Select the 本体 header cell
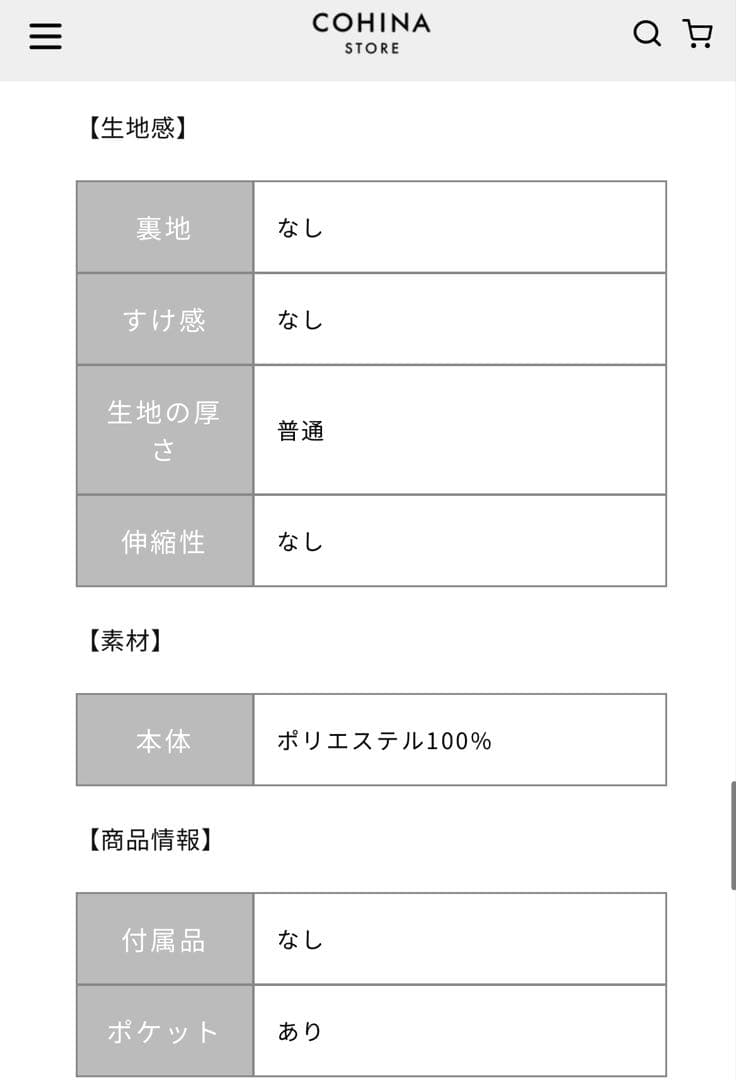736x1080 pixels. (163, 740)
